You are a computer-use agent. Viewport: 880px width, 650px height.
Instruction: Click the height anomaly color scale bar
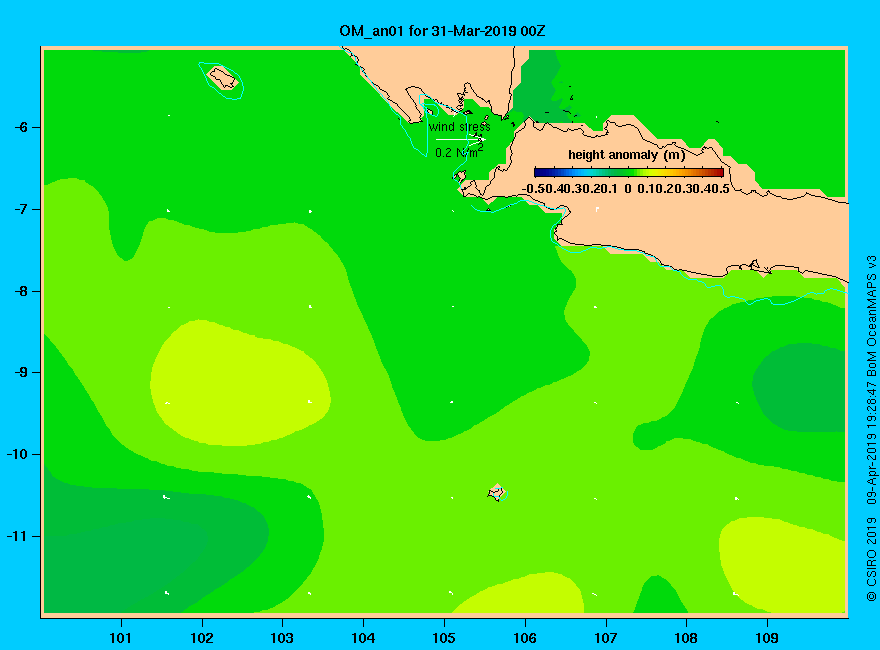[629, 172]
